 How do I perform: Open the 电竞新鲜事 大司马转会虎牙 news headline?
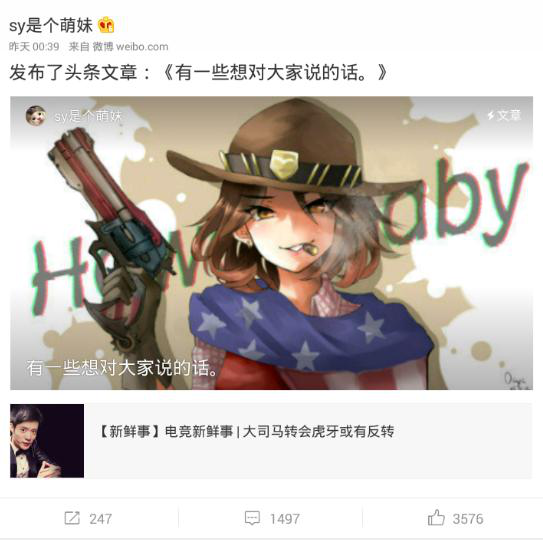(279, 432)
